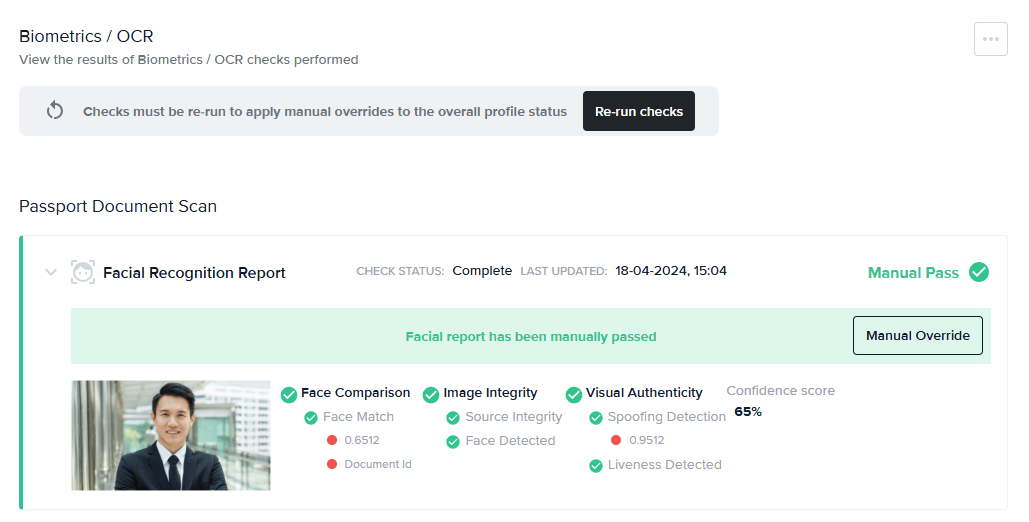Click the Source Integrity result label
Viewport: 1029px width, 522px height.
pos(513,417)
